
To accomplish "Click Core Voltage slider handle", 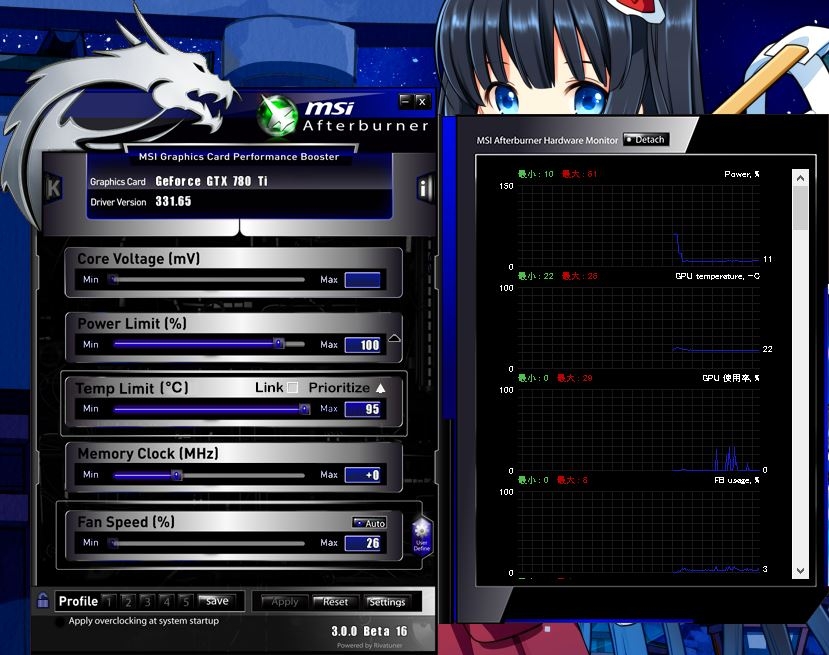I will [x=113, y=279].
